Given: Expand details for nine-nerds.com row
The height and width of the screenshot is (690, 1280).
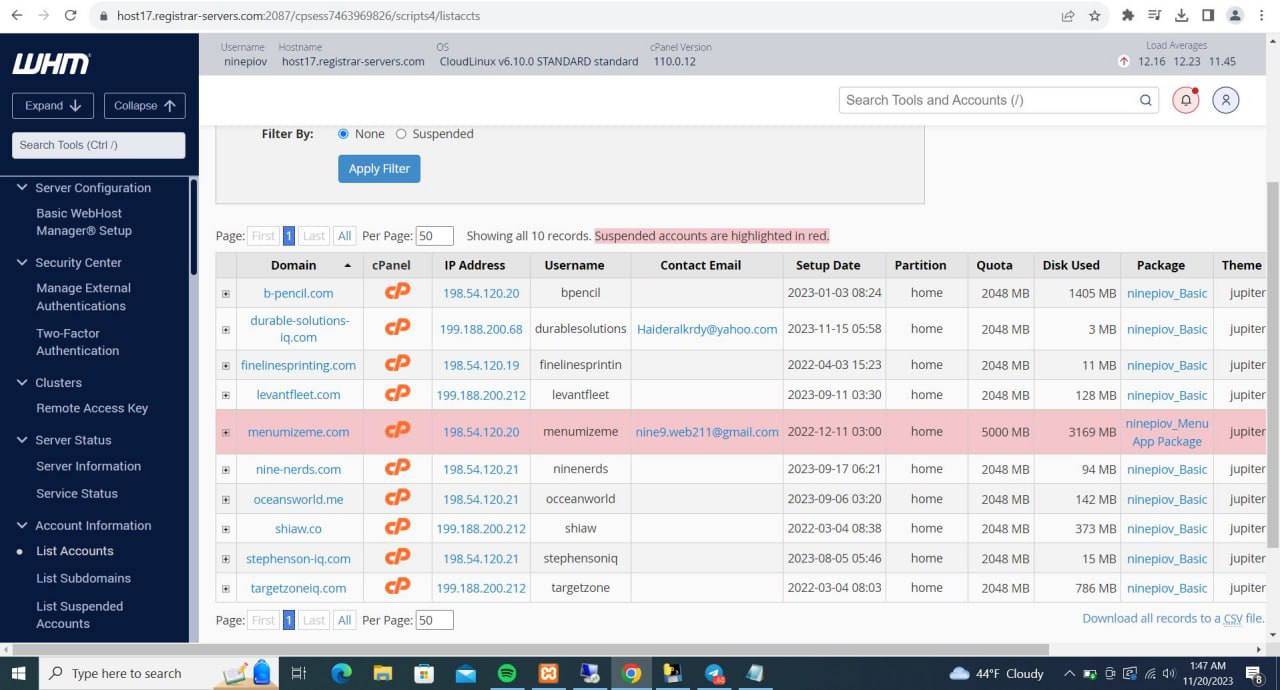Looking at the screenshot, I should pyautogui.click(x=225, y=470).
